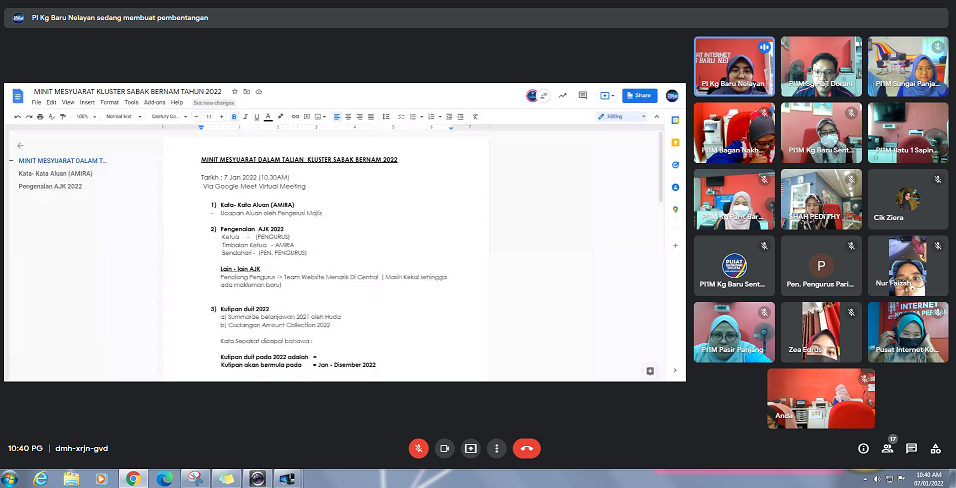Screen dimensions: 956x488
Task: Toggle Bold formatting in the toolbar
Action: 234,116
